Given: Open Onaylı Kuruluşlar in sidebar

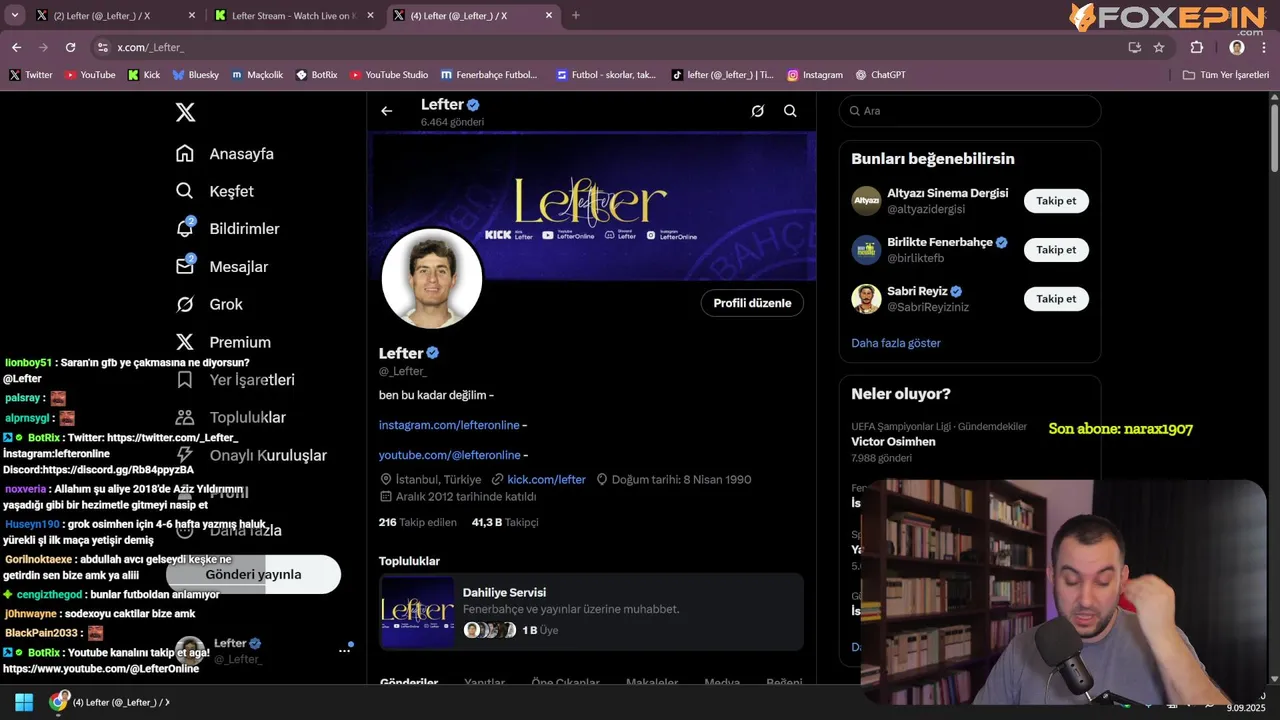Looking at the screenshot, I should pos(251,455).
